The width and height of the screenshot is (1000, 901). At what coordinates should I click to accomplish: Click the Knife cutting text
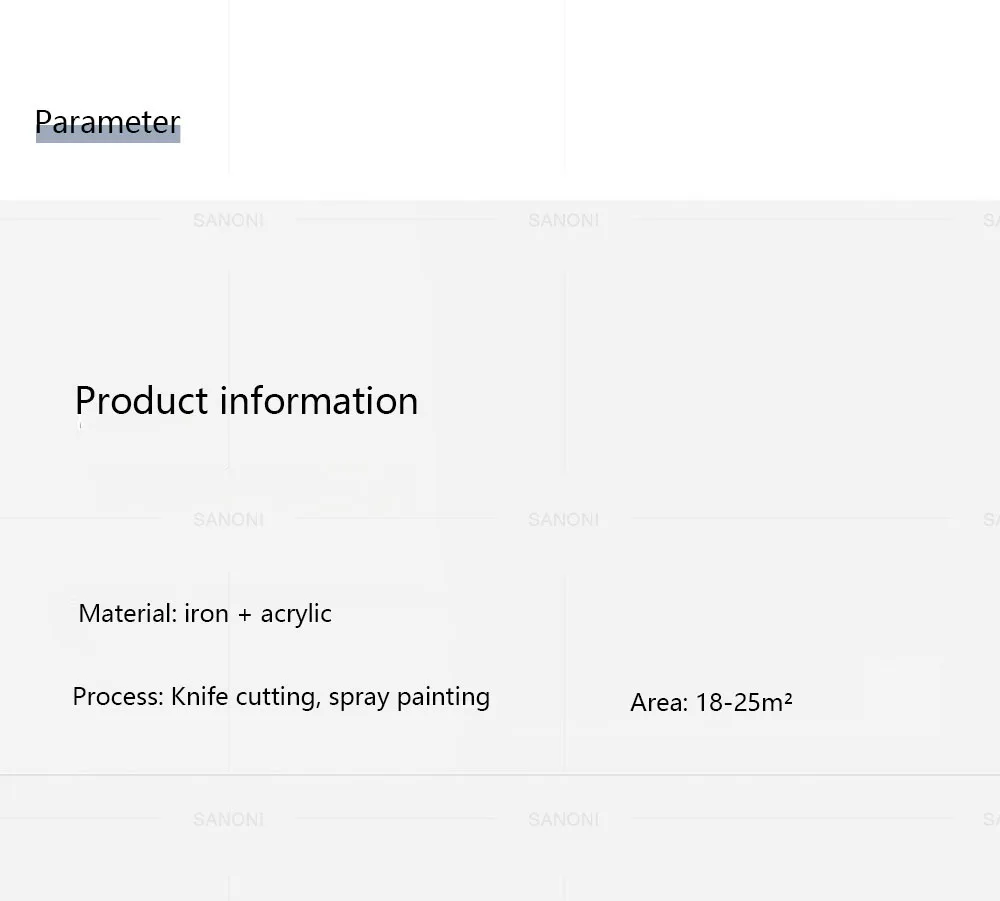[246, 697]
